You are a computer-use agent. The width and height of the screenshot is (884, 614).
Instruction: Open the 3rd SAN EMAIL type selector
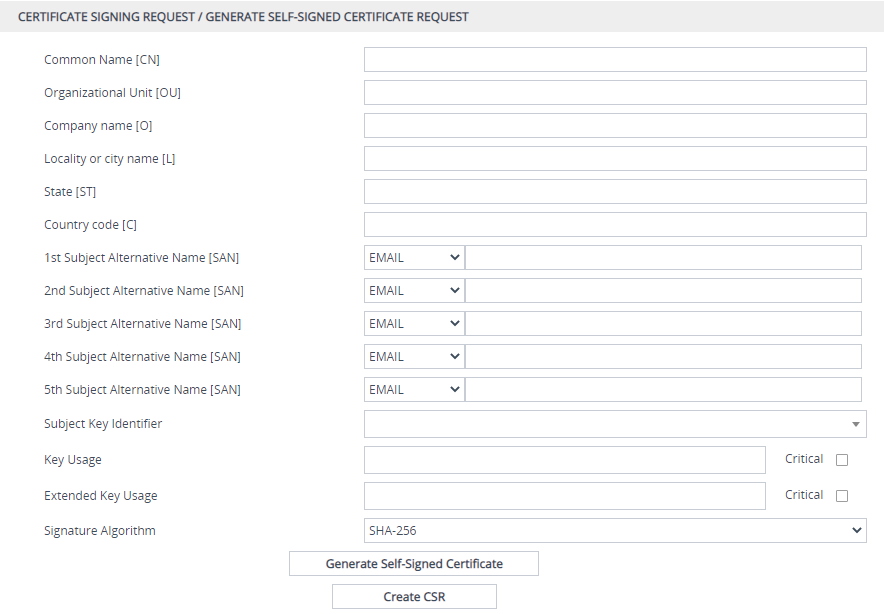pyautogui.click(x=414, y=324)
